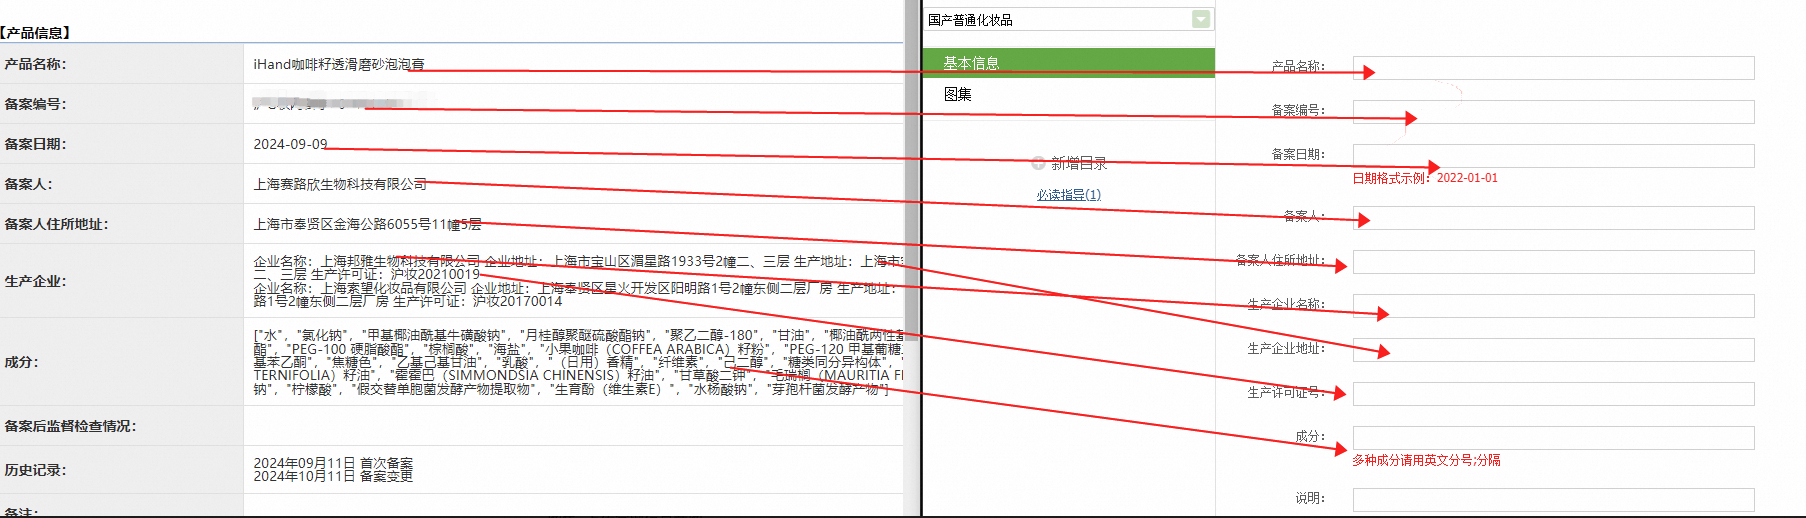Click the 上海赛路欣生物科技有限公司 filer value
1806x518 pixels.
(x=340, y=184)
